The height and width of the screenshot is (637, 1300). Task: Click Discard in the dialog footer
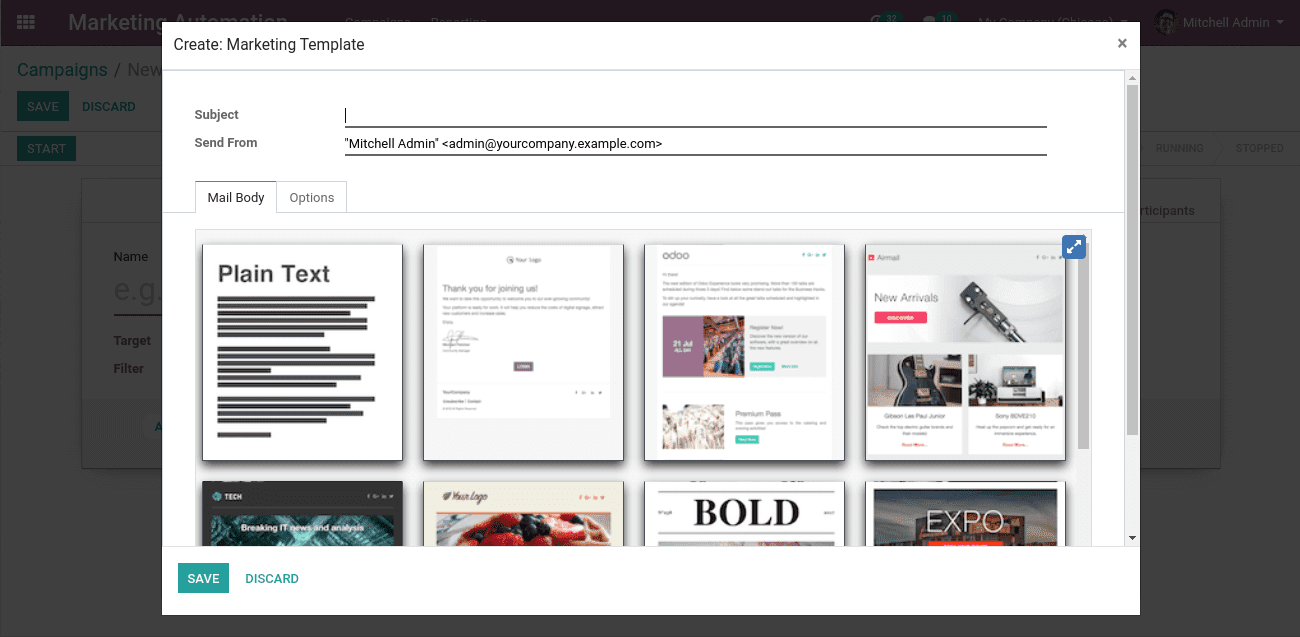(x=272, y=578)
